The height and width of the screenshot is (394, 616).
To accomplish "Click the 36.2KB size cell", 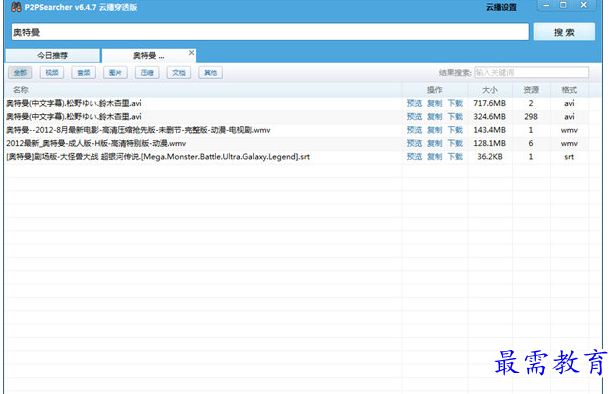I will [490, 157].
